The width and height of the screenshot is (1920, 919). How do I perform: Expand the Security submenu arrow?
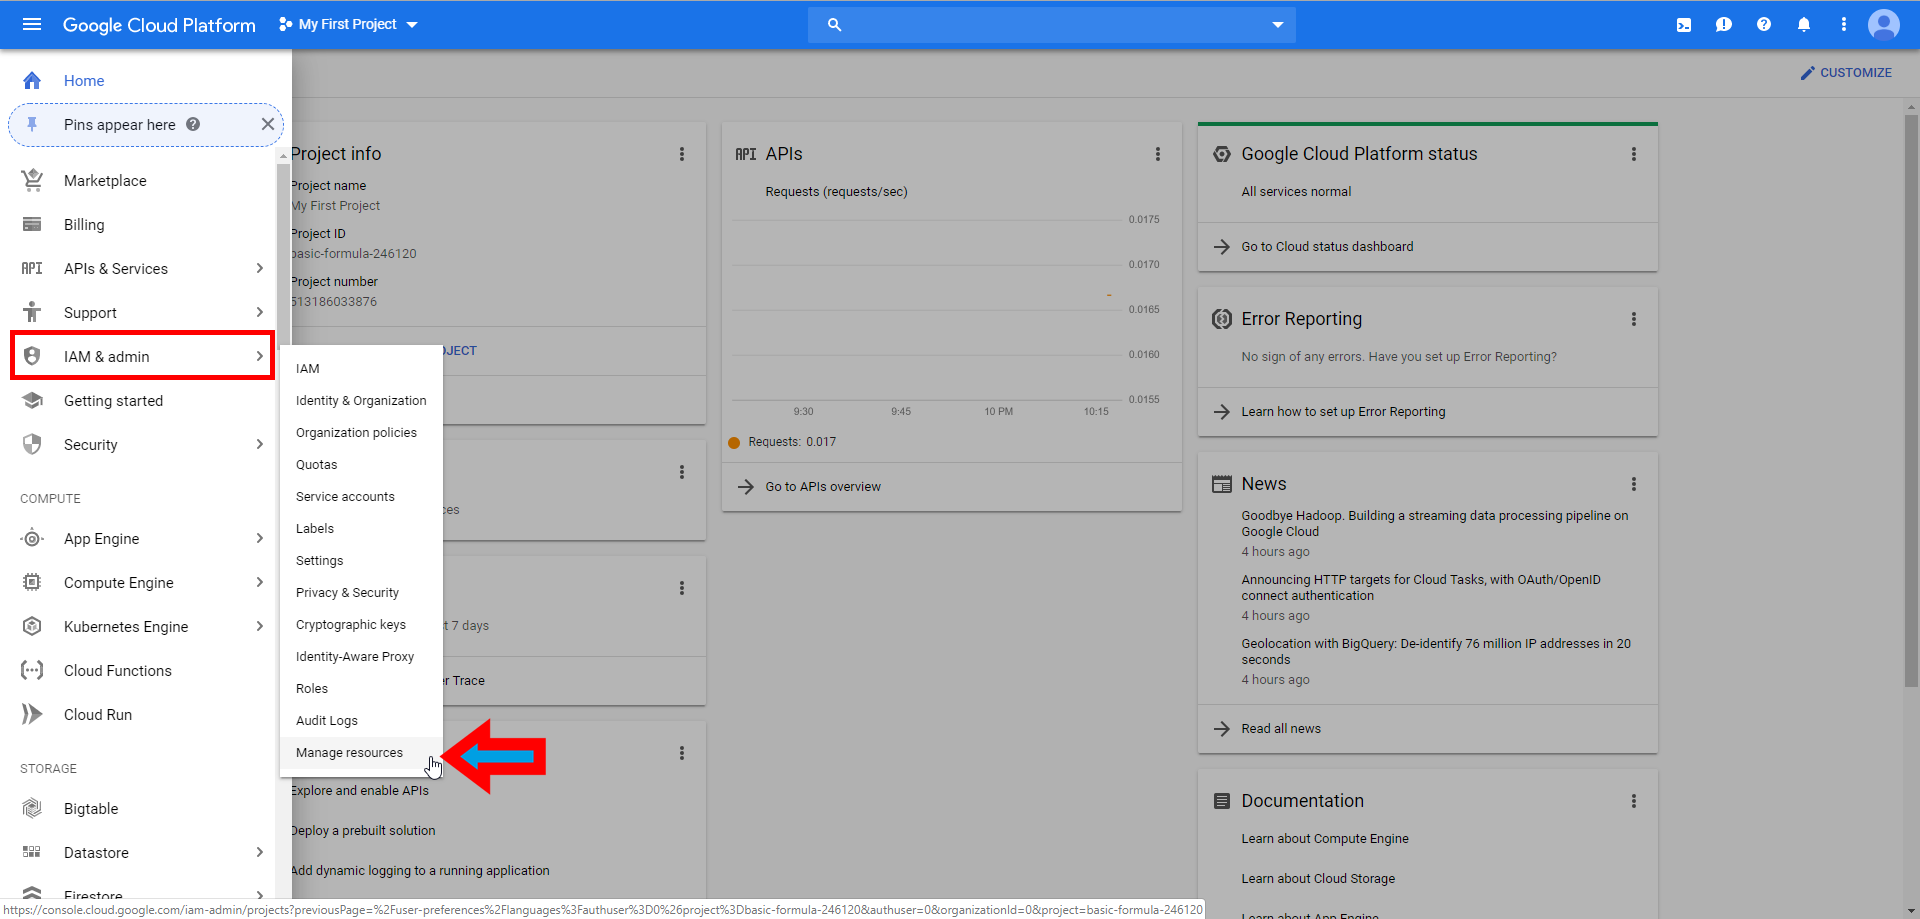[x=259, y=444]
